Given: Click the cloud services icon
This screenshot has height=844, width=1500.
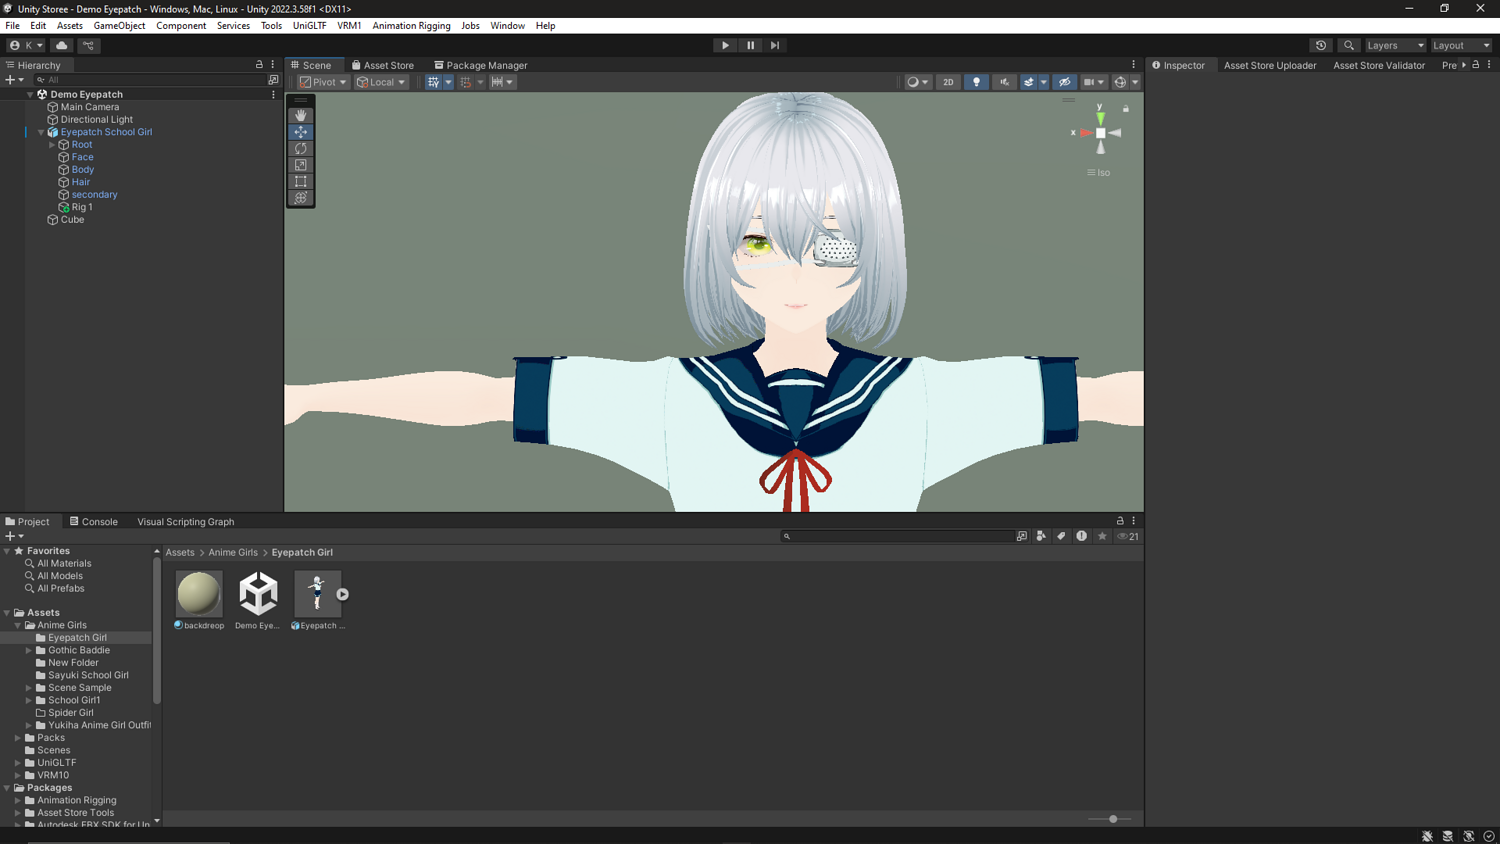Looking at the screenshot, I should tap(62, 45).
